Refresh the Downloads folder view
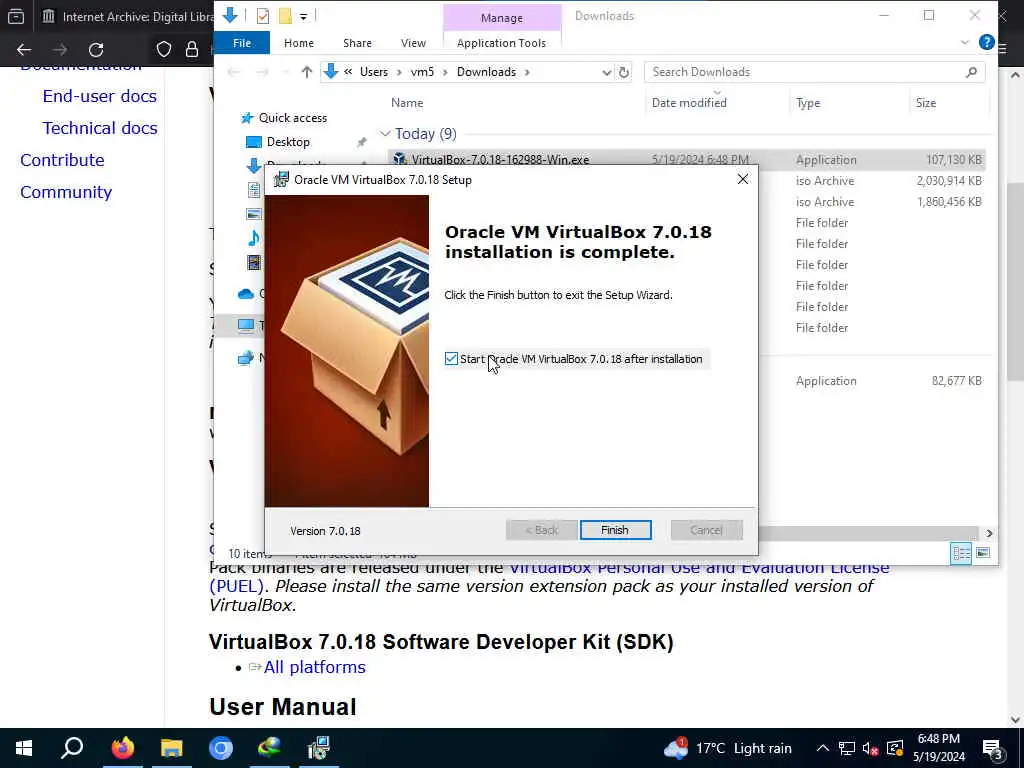 point(624,72)
